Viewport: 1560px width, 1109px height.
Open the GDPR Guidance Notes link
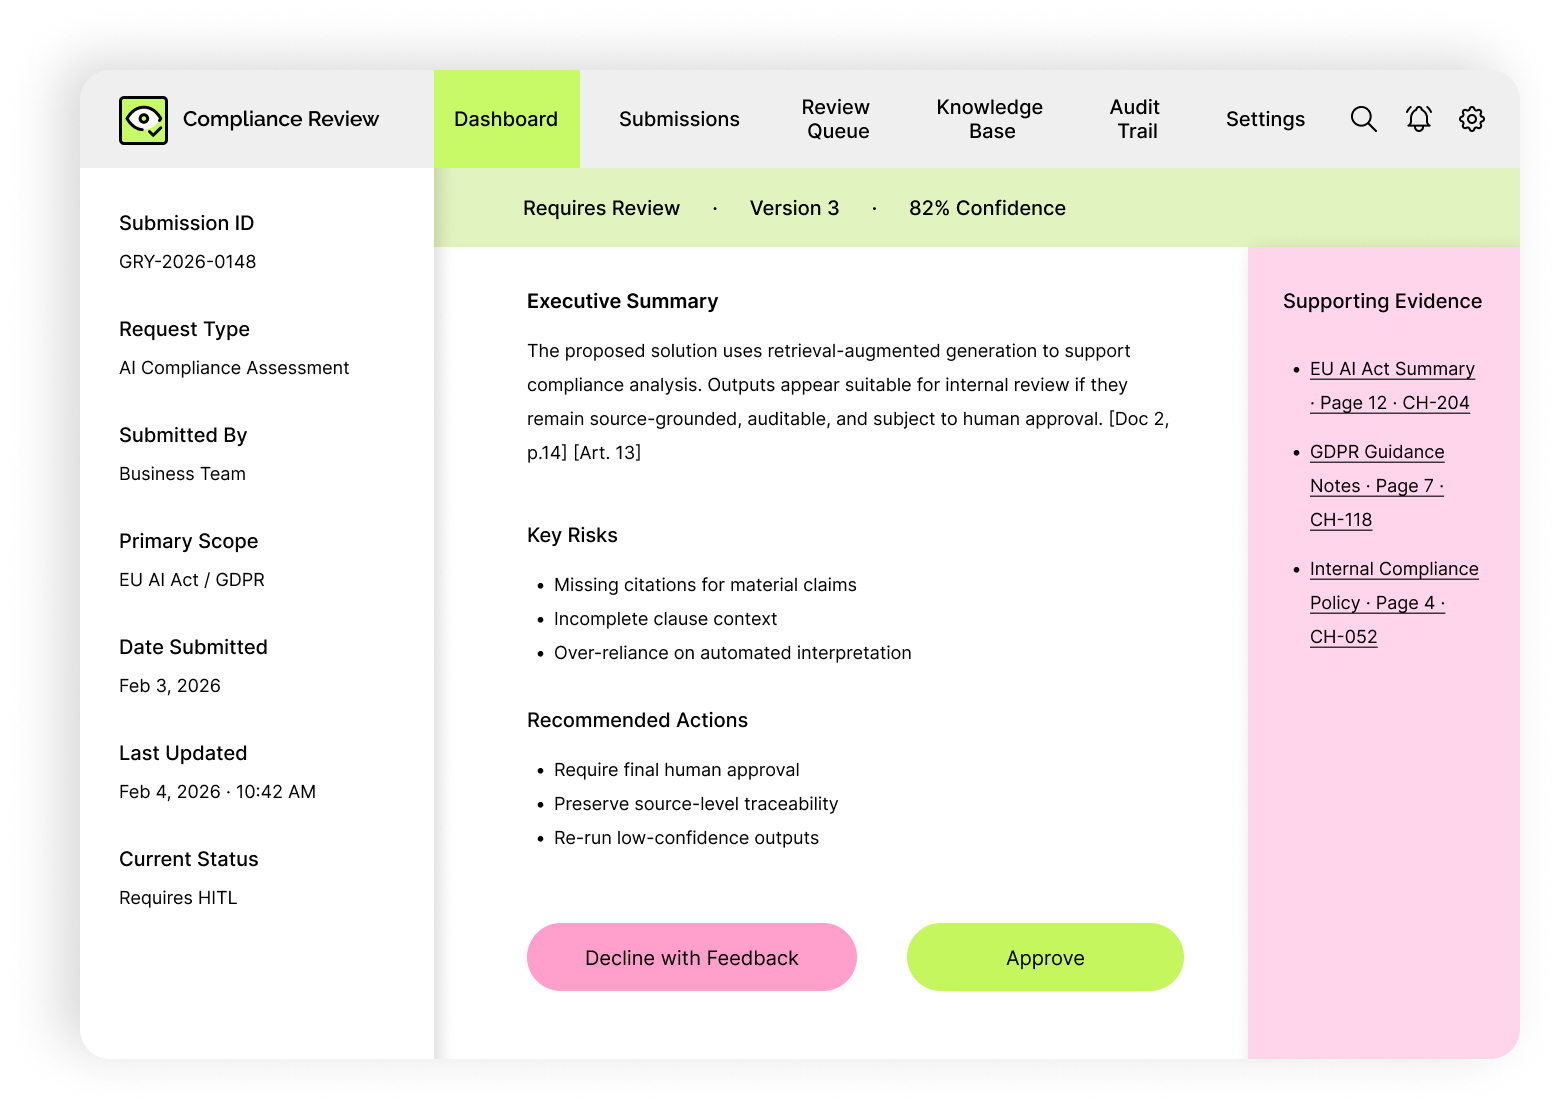point(1376,452)
